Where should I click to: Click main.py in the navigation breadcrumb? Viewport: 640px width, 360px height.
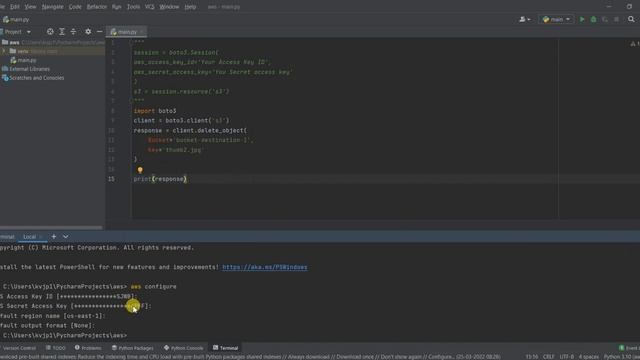(16, 19)
